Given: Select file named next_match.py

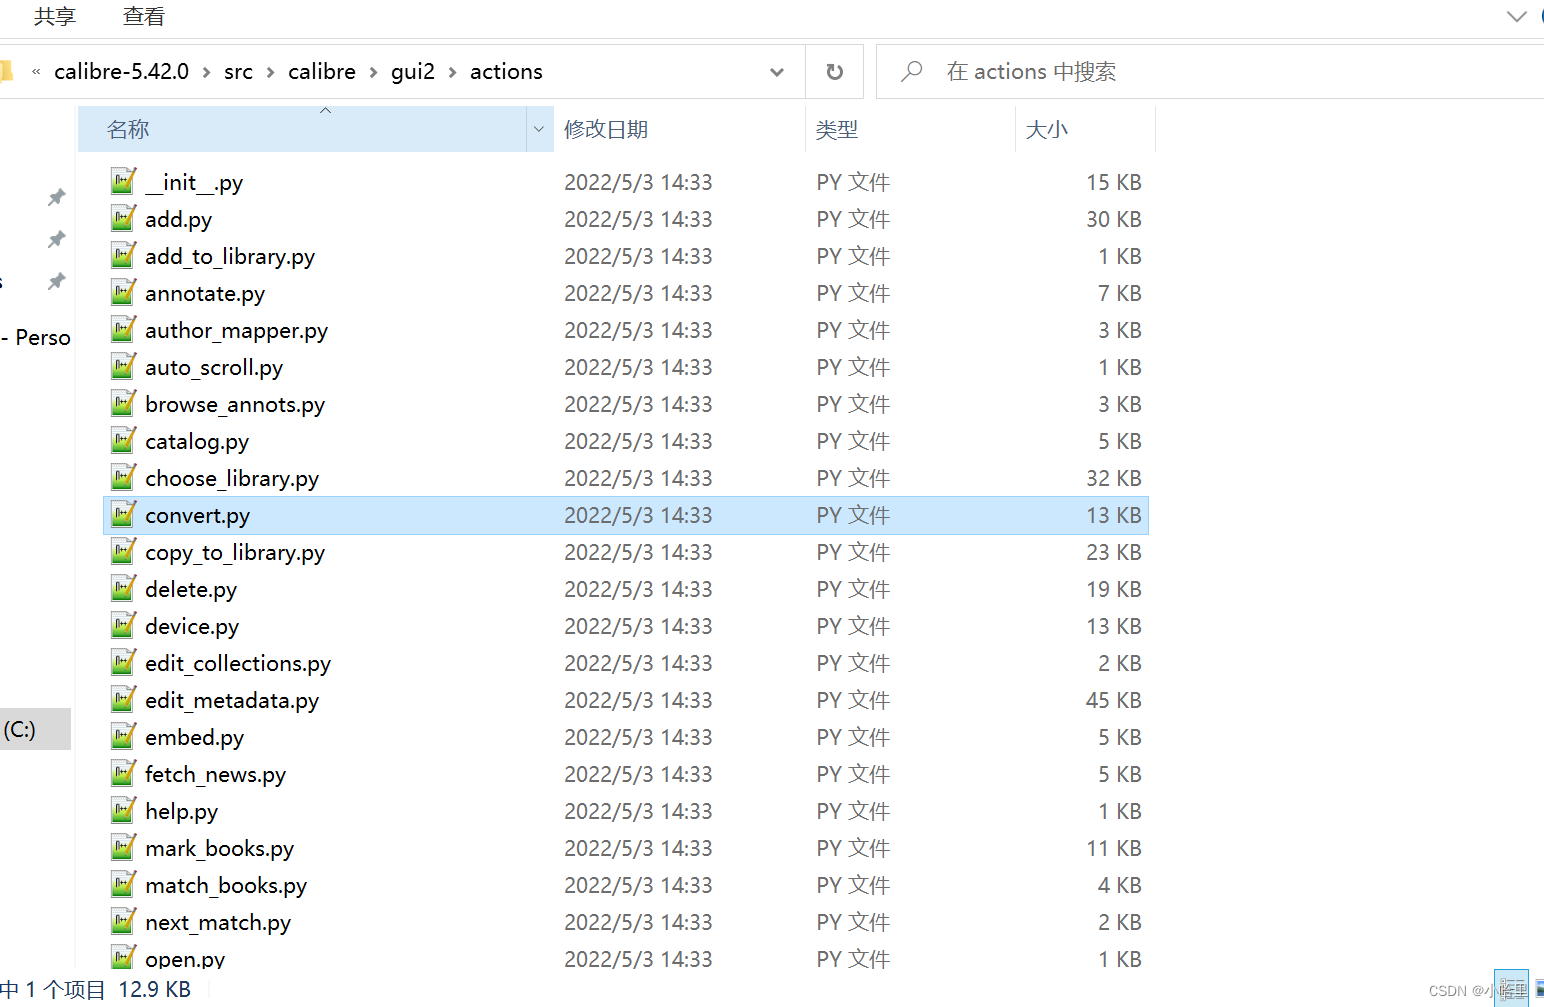Looking at the screenshot, I should pos(218,922).
